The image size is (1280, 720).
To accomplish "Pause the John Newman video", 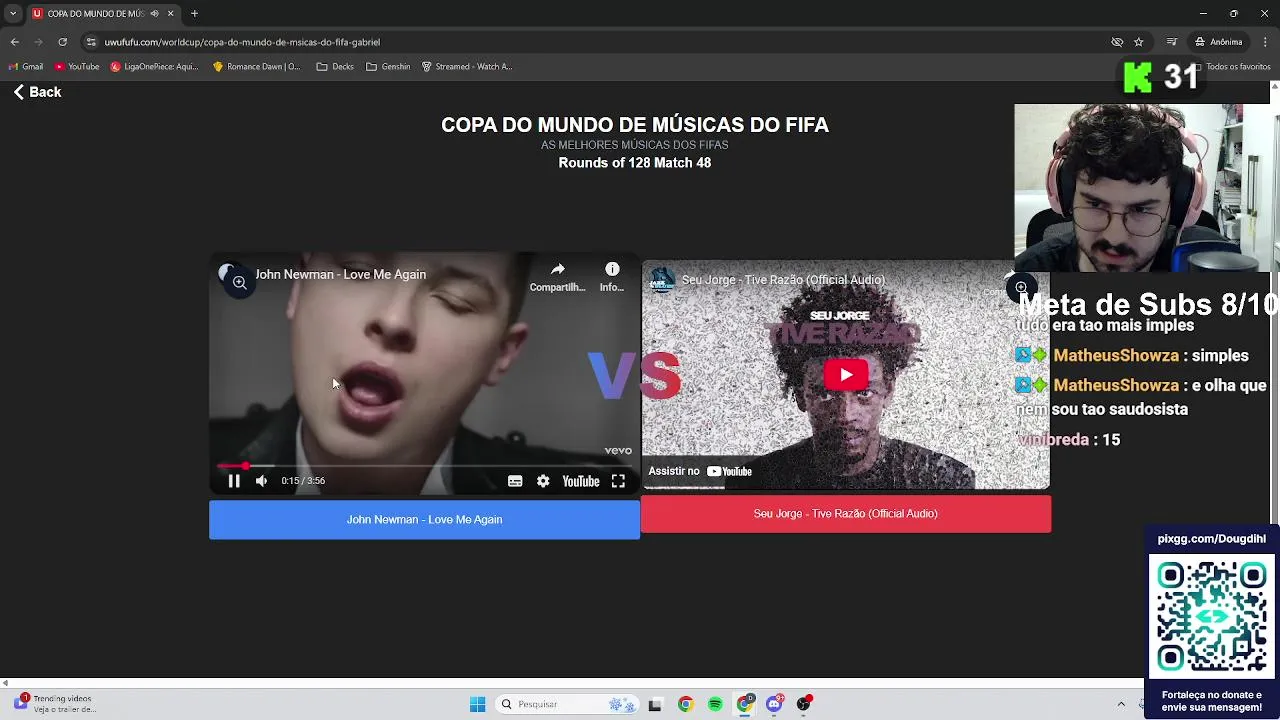I will coord(234,481).
